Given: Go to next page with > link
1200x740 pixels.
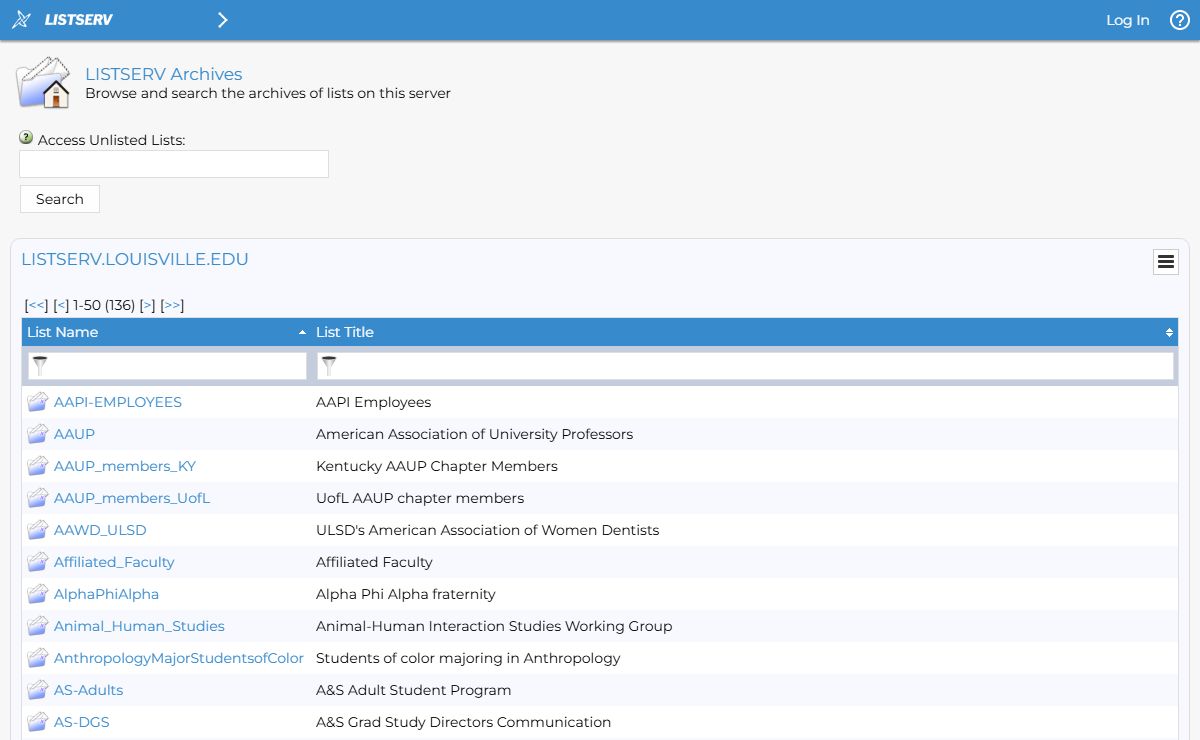Looking at the screenshot, I should pyautogui.click(x=147, y=305).
